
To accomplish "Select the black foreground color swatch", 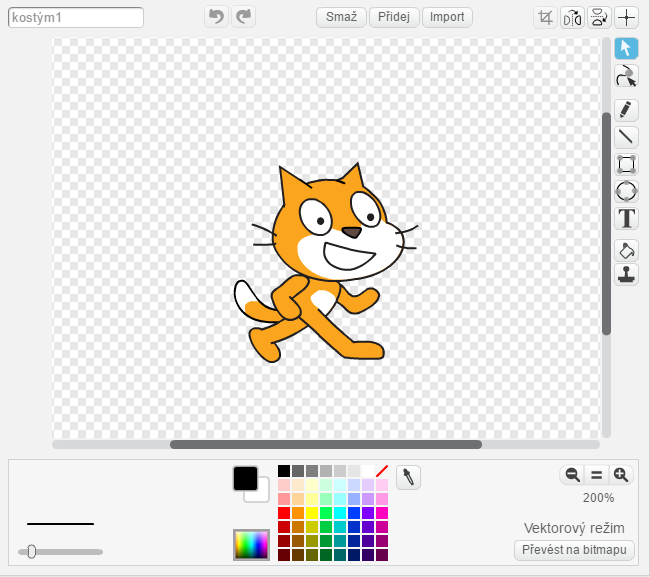I will point(245,478).
